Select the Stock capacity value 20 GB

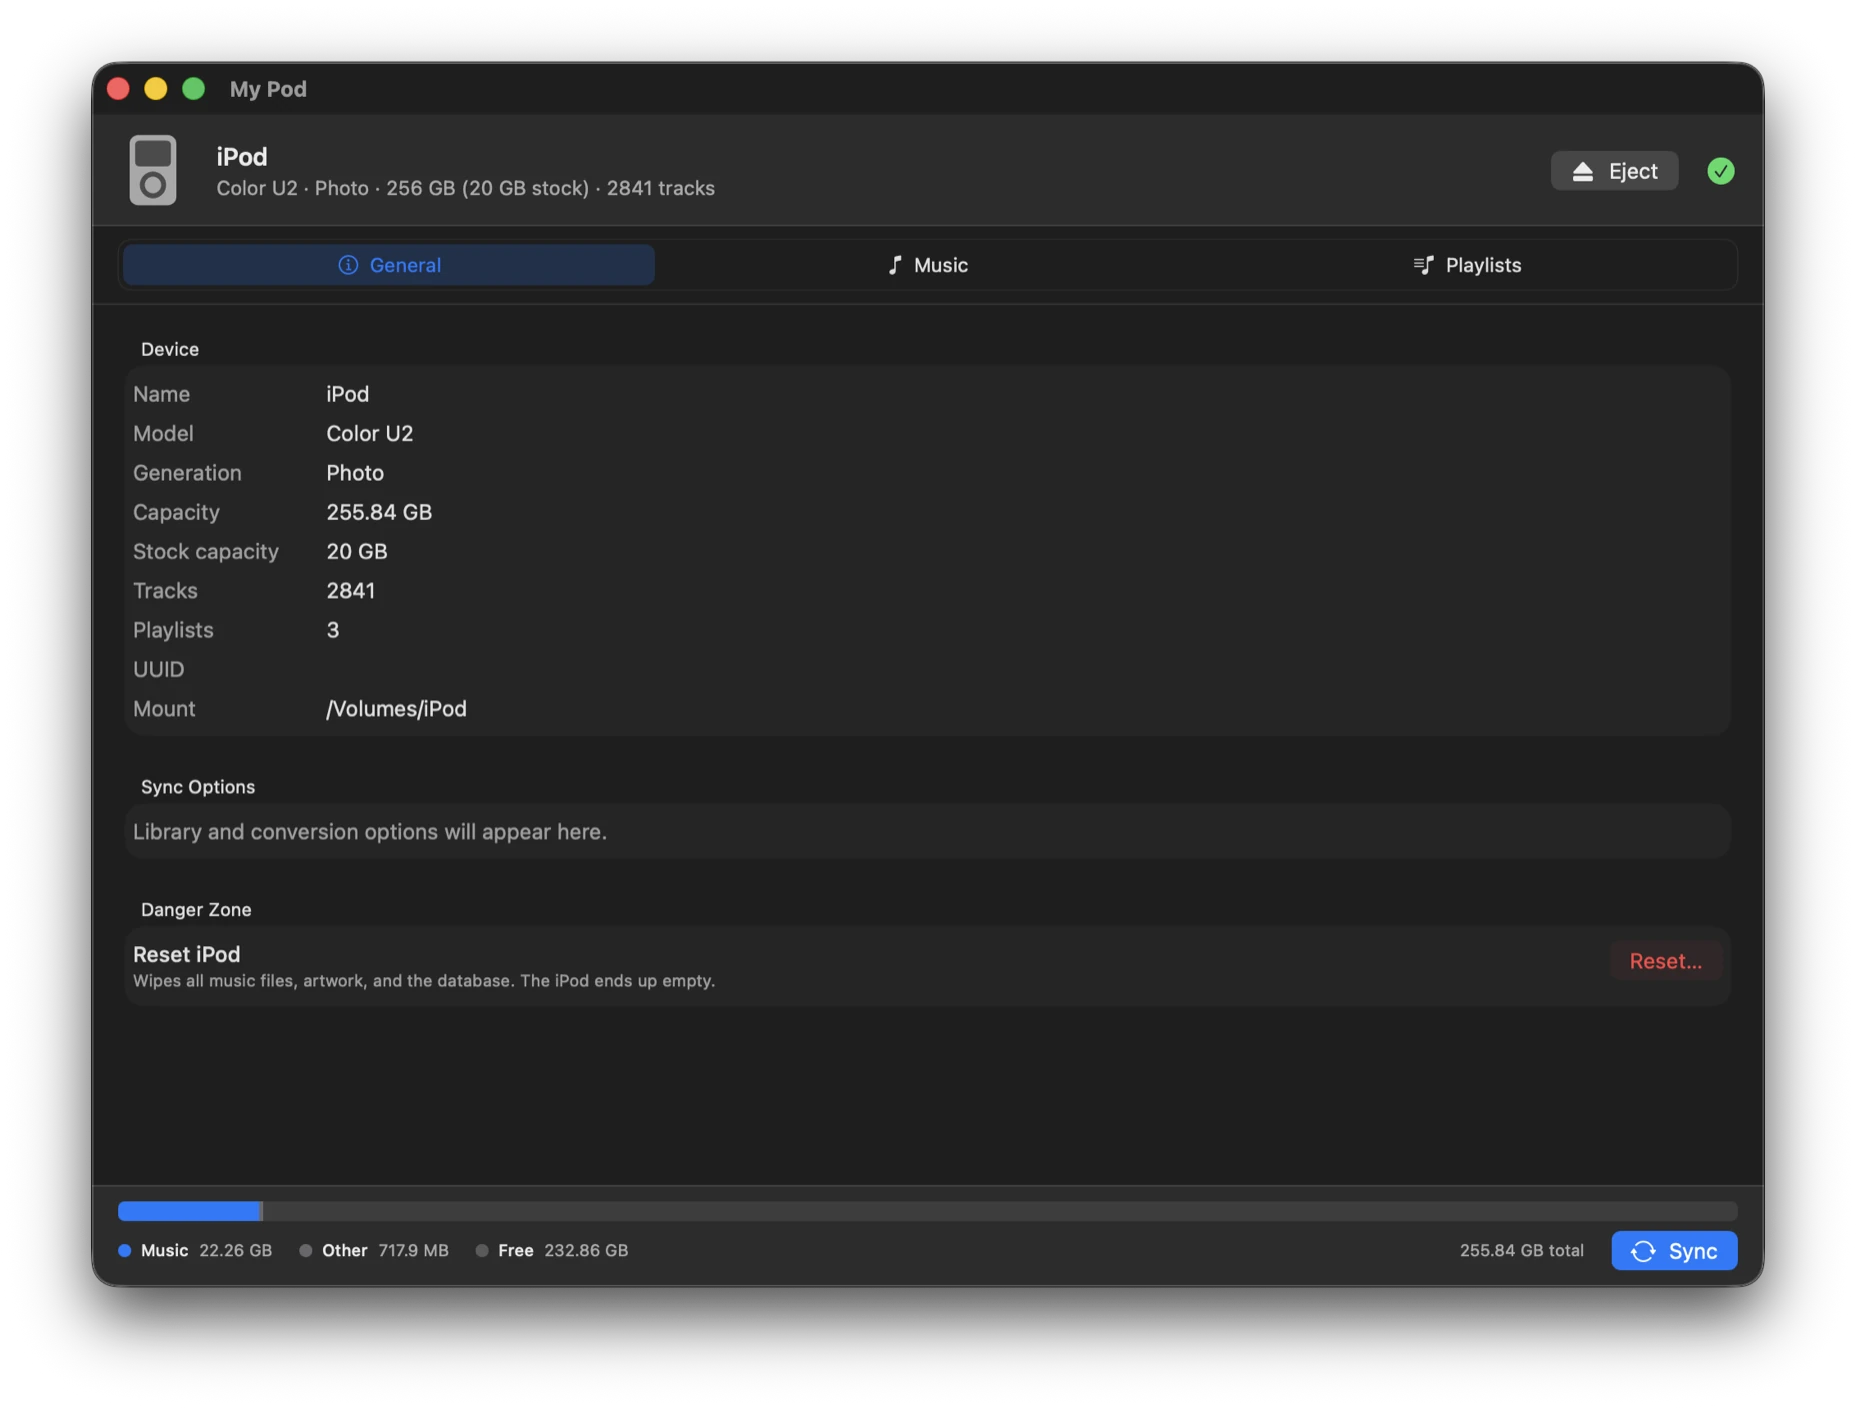356,551
